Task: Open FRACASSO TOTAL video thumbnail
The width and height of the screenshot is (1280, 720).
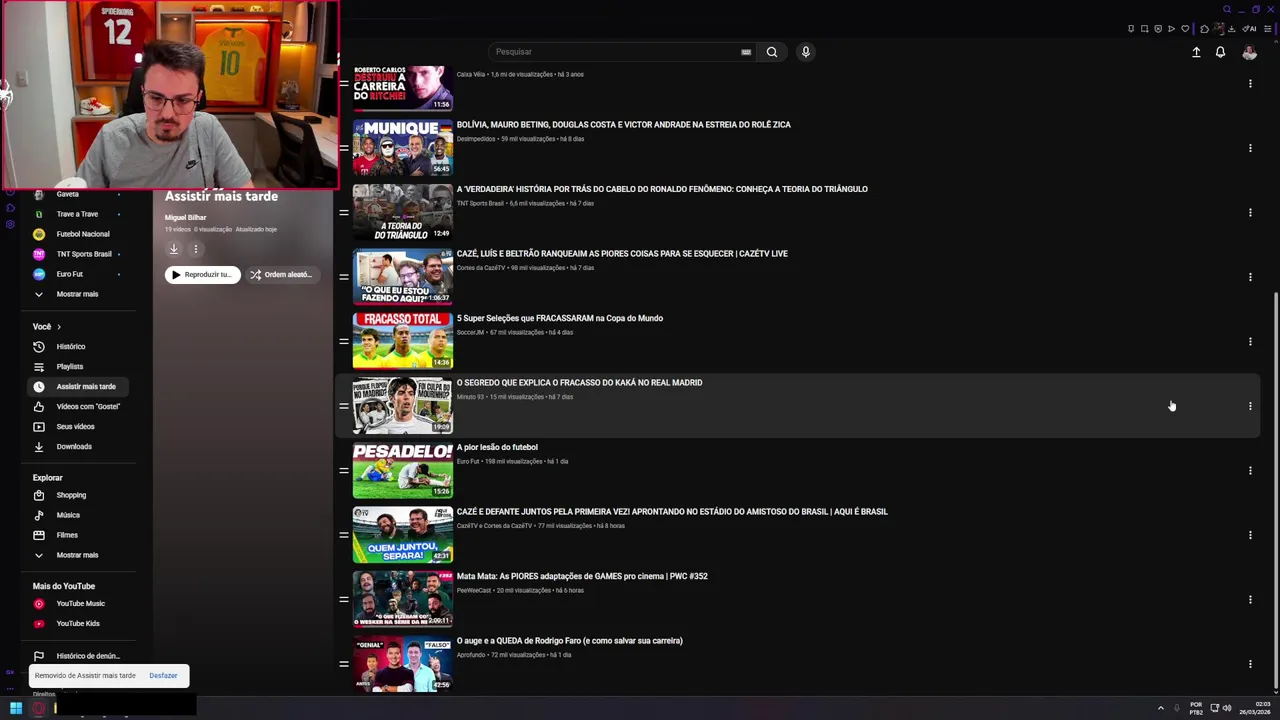Action: [x=403, y=342]
